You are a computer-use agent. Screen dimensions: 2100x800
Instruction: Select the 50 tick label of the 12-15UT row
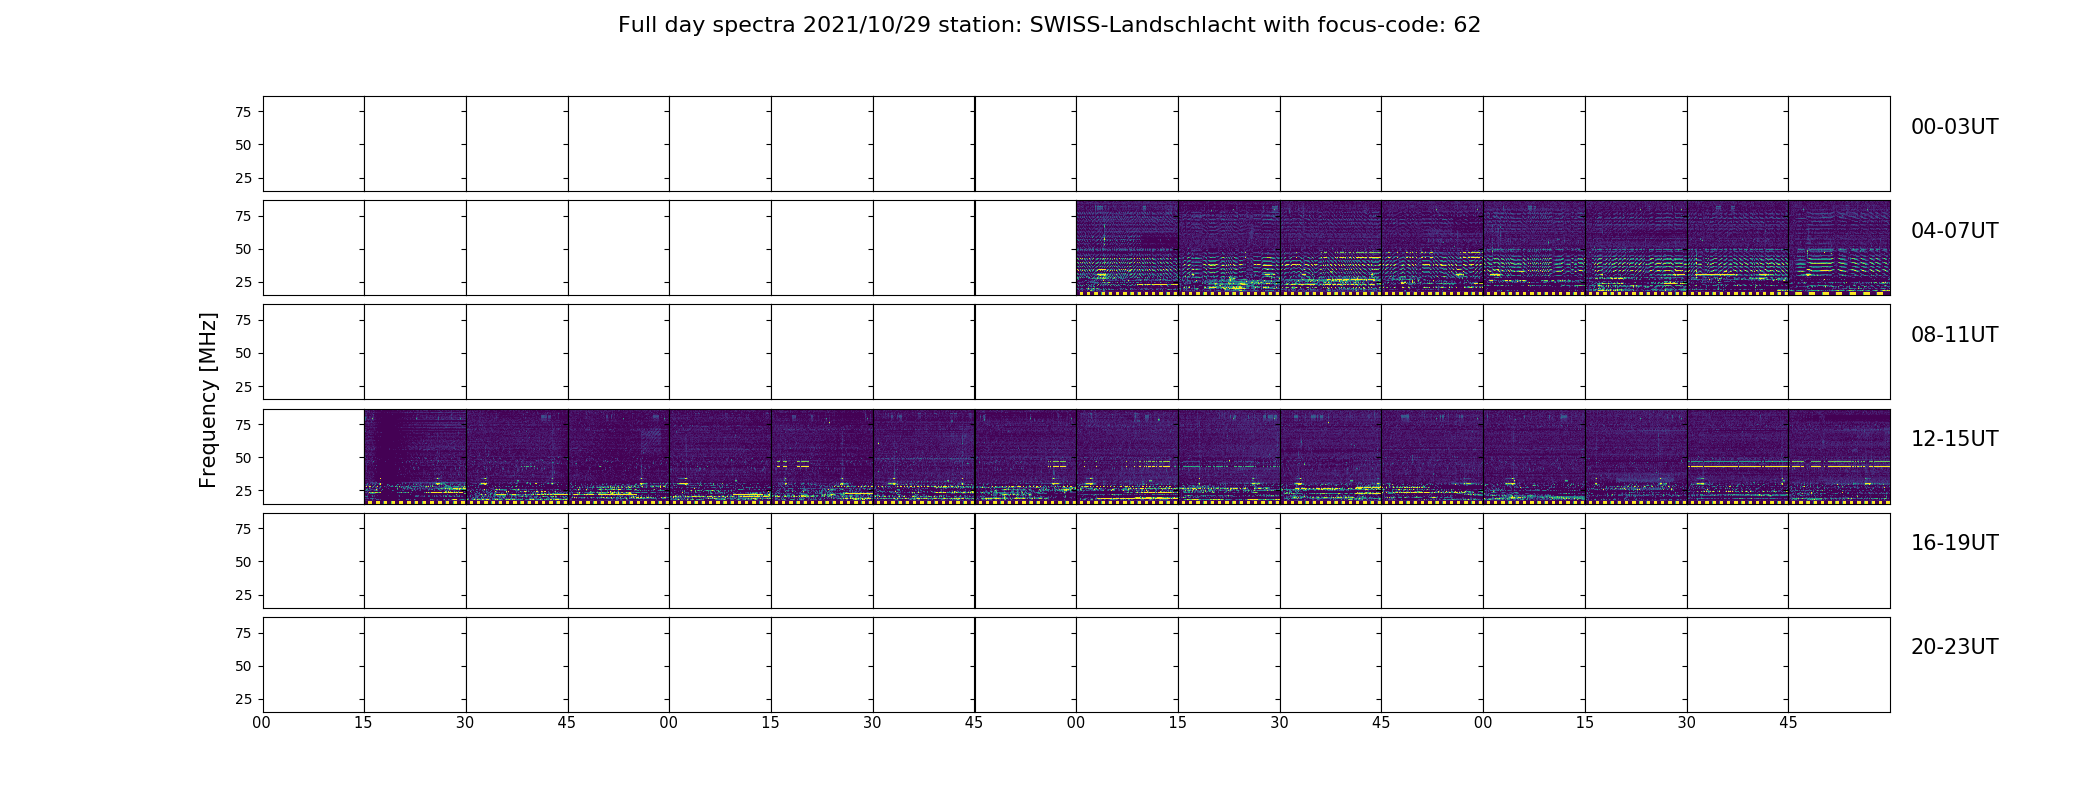pos(243,458)
